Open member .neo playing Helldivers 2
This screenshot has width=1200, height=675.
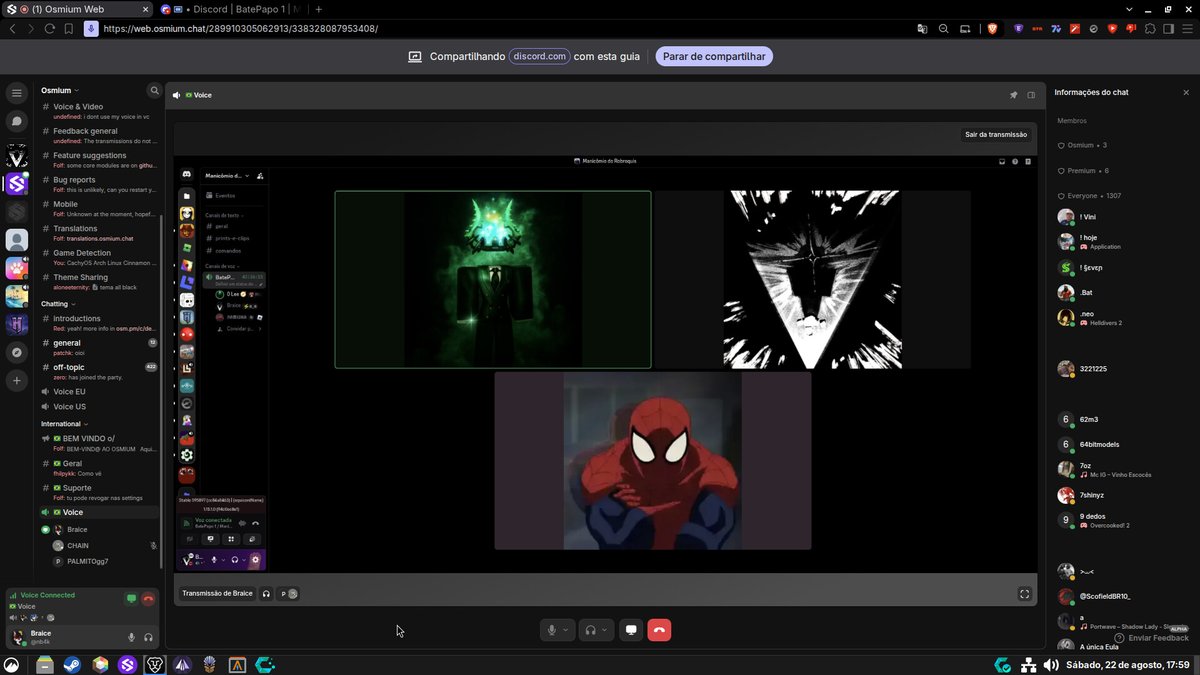pos(1120,318)
